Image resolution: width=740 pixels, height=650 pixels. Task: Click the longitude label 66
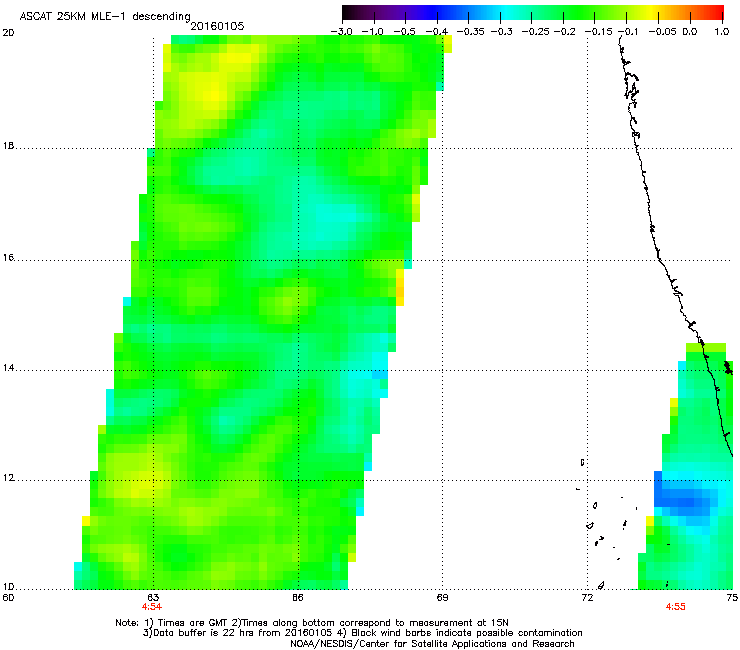(x=297, y=598)
